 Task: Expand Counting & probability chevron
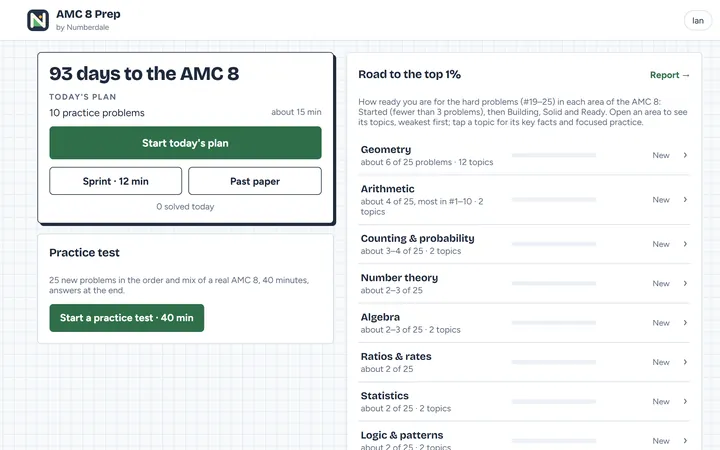(x=685, y=244)
